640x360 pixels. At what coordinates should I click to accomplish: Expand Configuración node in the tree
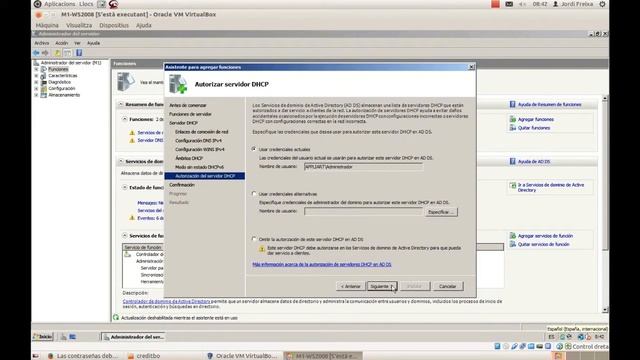pos(36,88)
